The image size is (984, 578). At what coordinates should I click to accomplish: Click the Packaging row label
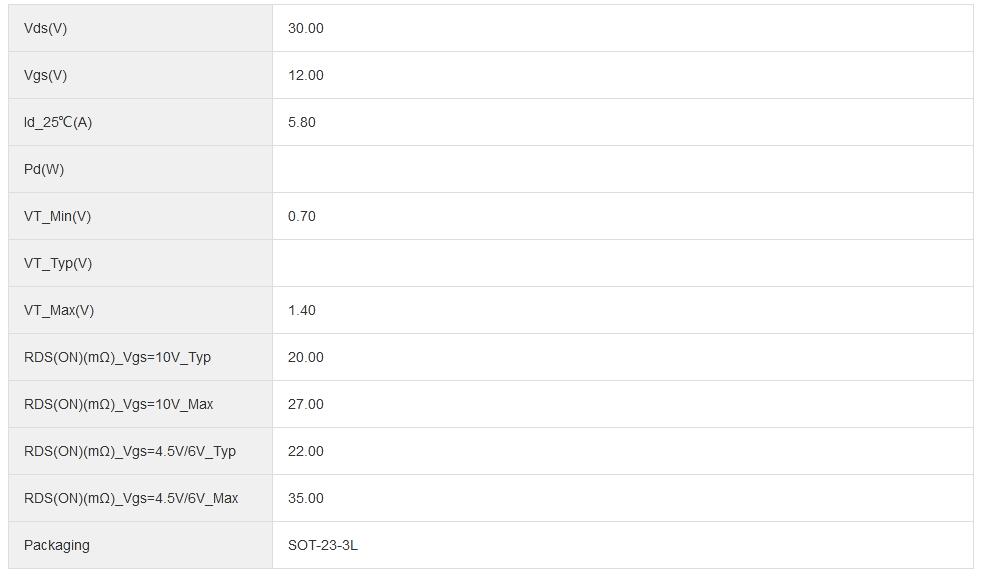pos(57,545)
